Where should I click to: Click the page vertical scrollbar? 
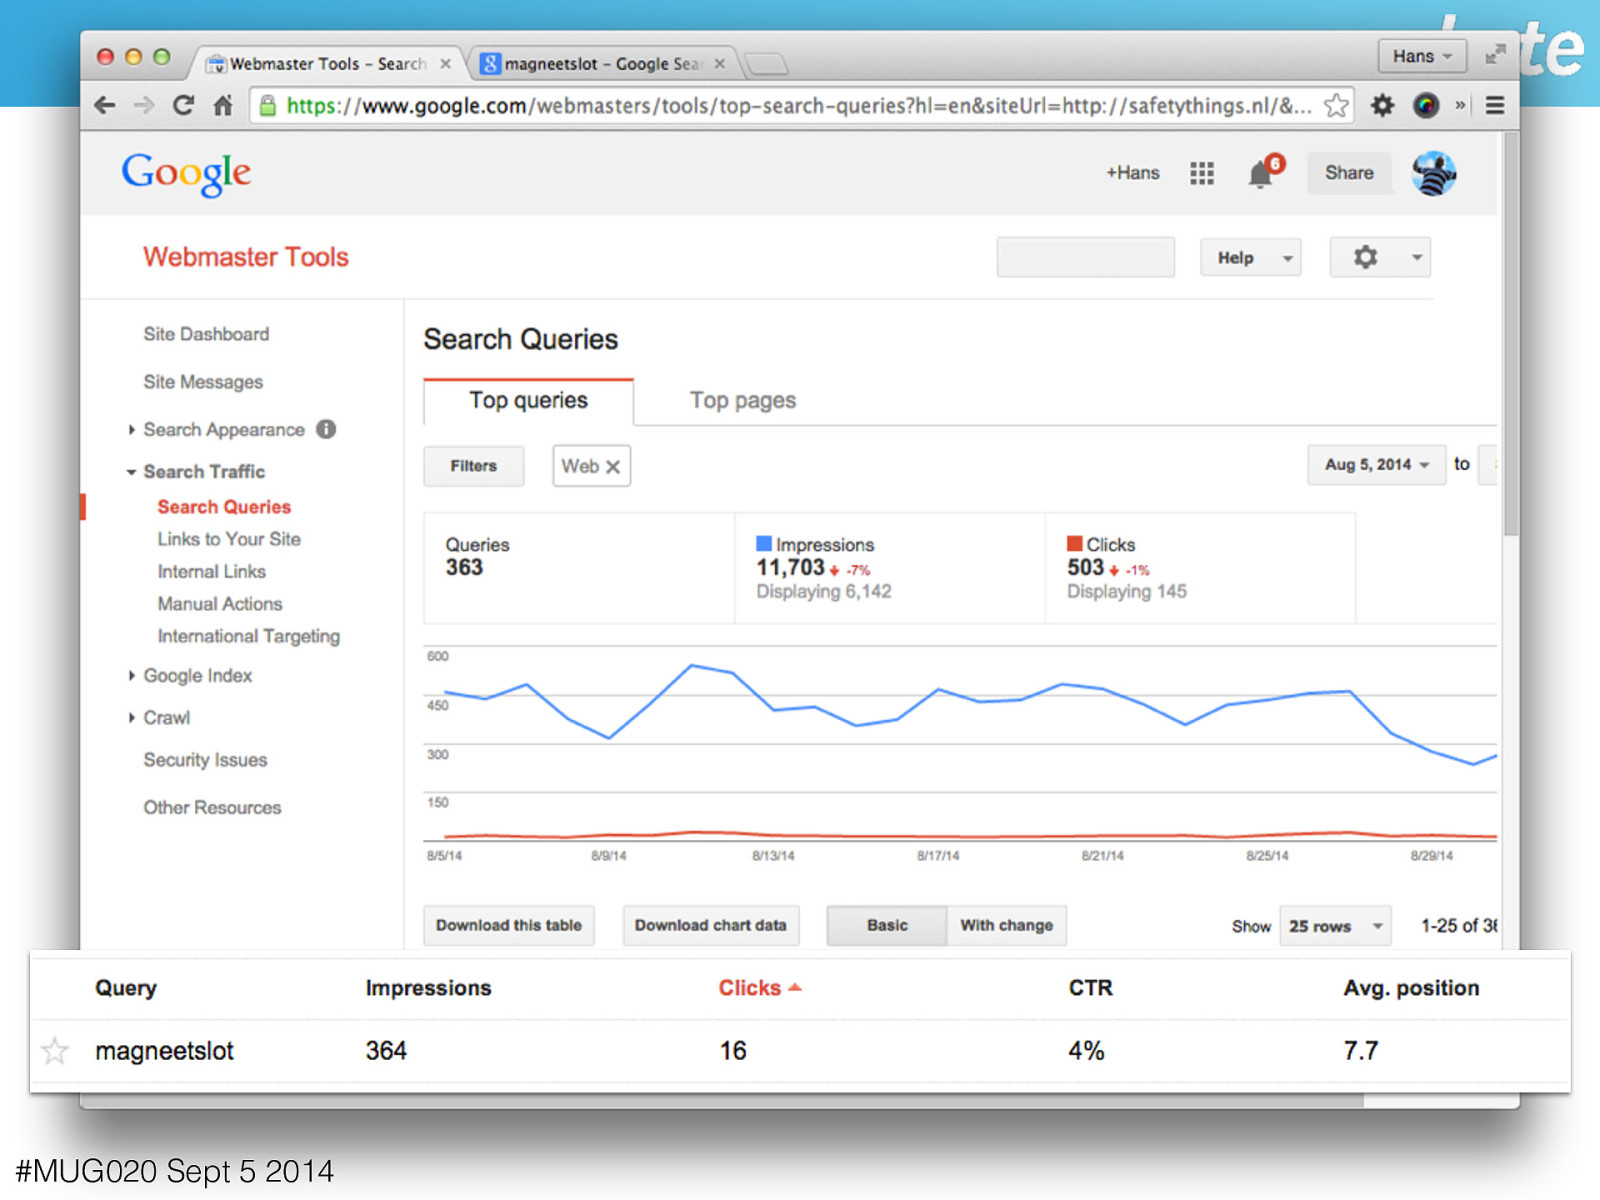click(x=1511, y=335)
